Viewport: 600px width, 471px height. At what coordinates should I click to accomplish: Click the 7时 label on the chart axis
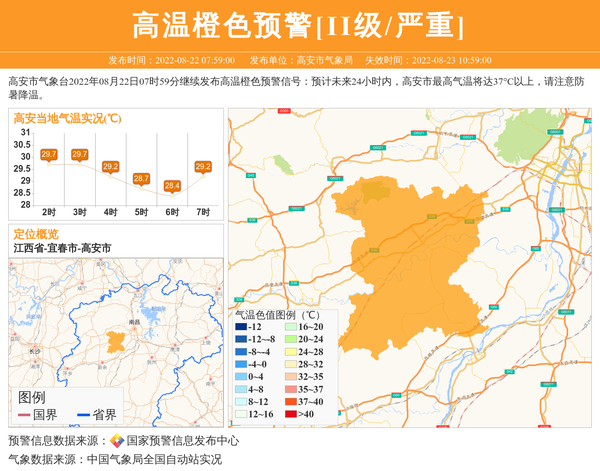(203, 212)
